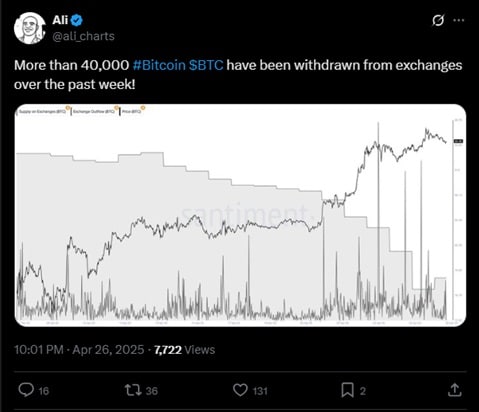Click the blue verified badge beside Ali
The height and width of the screenshot is (412, 479).
77,21
